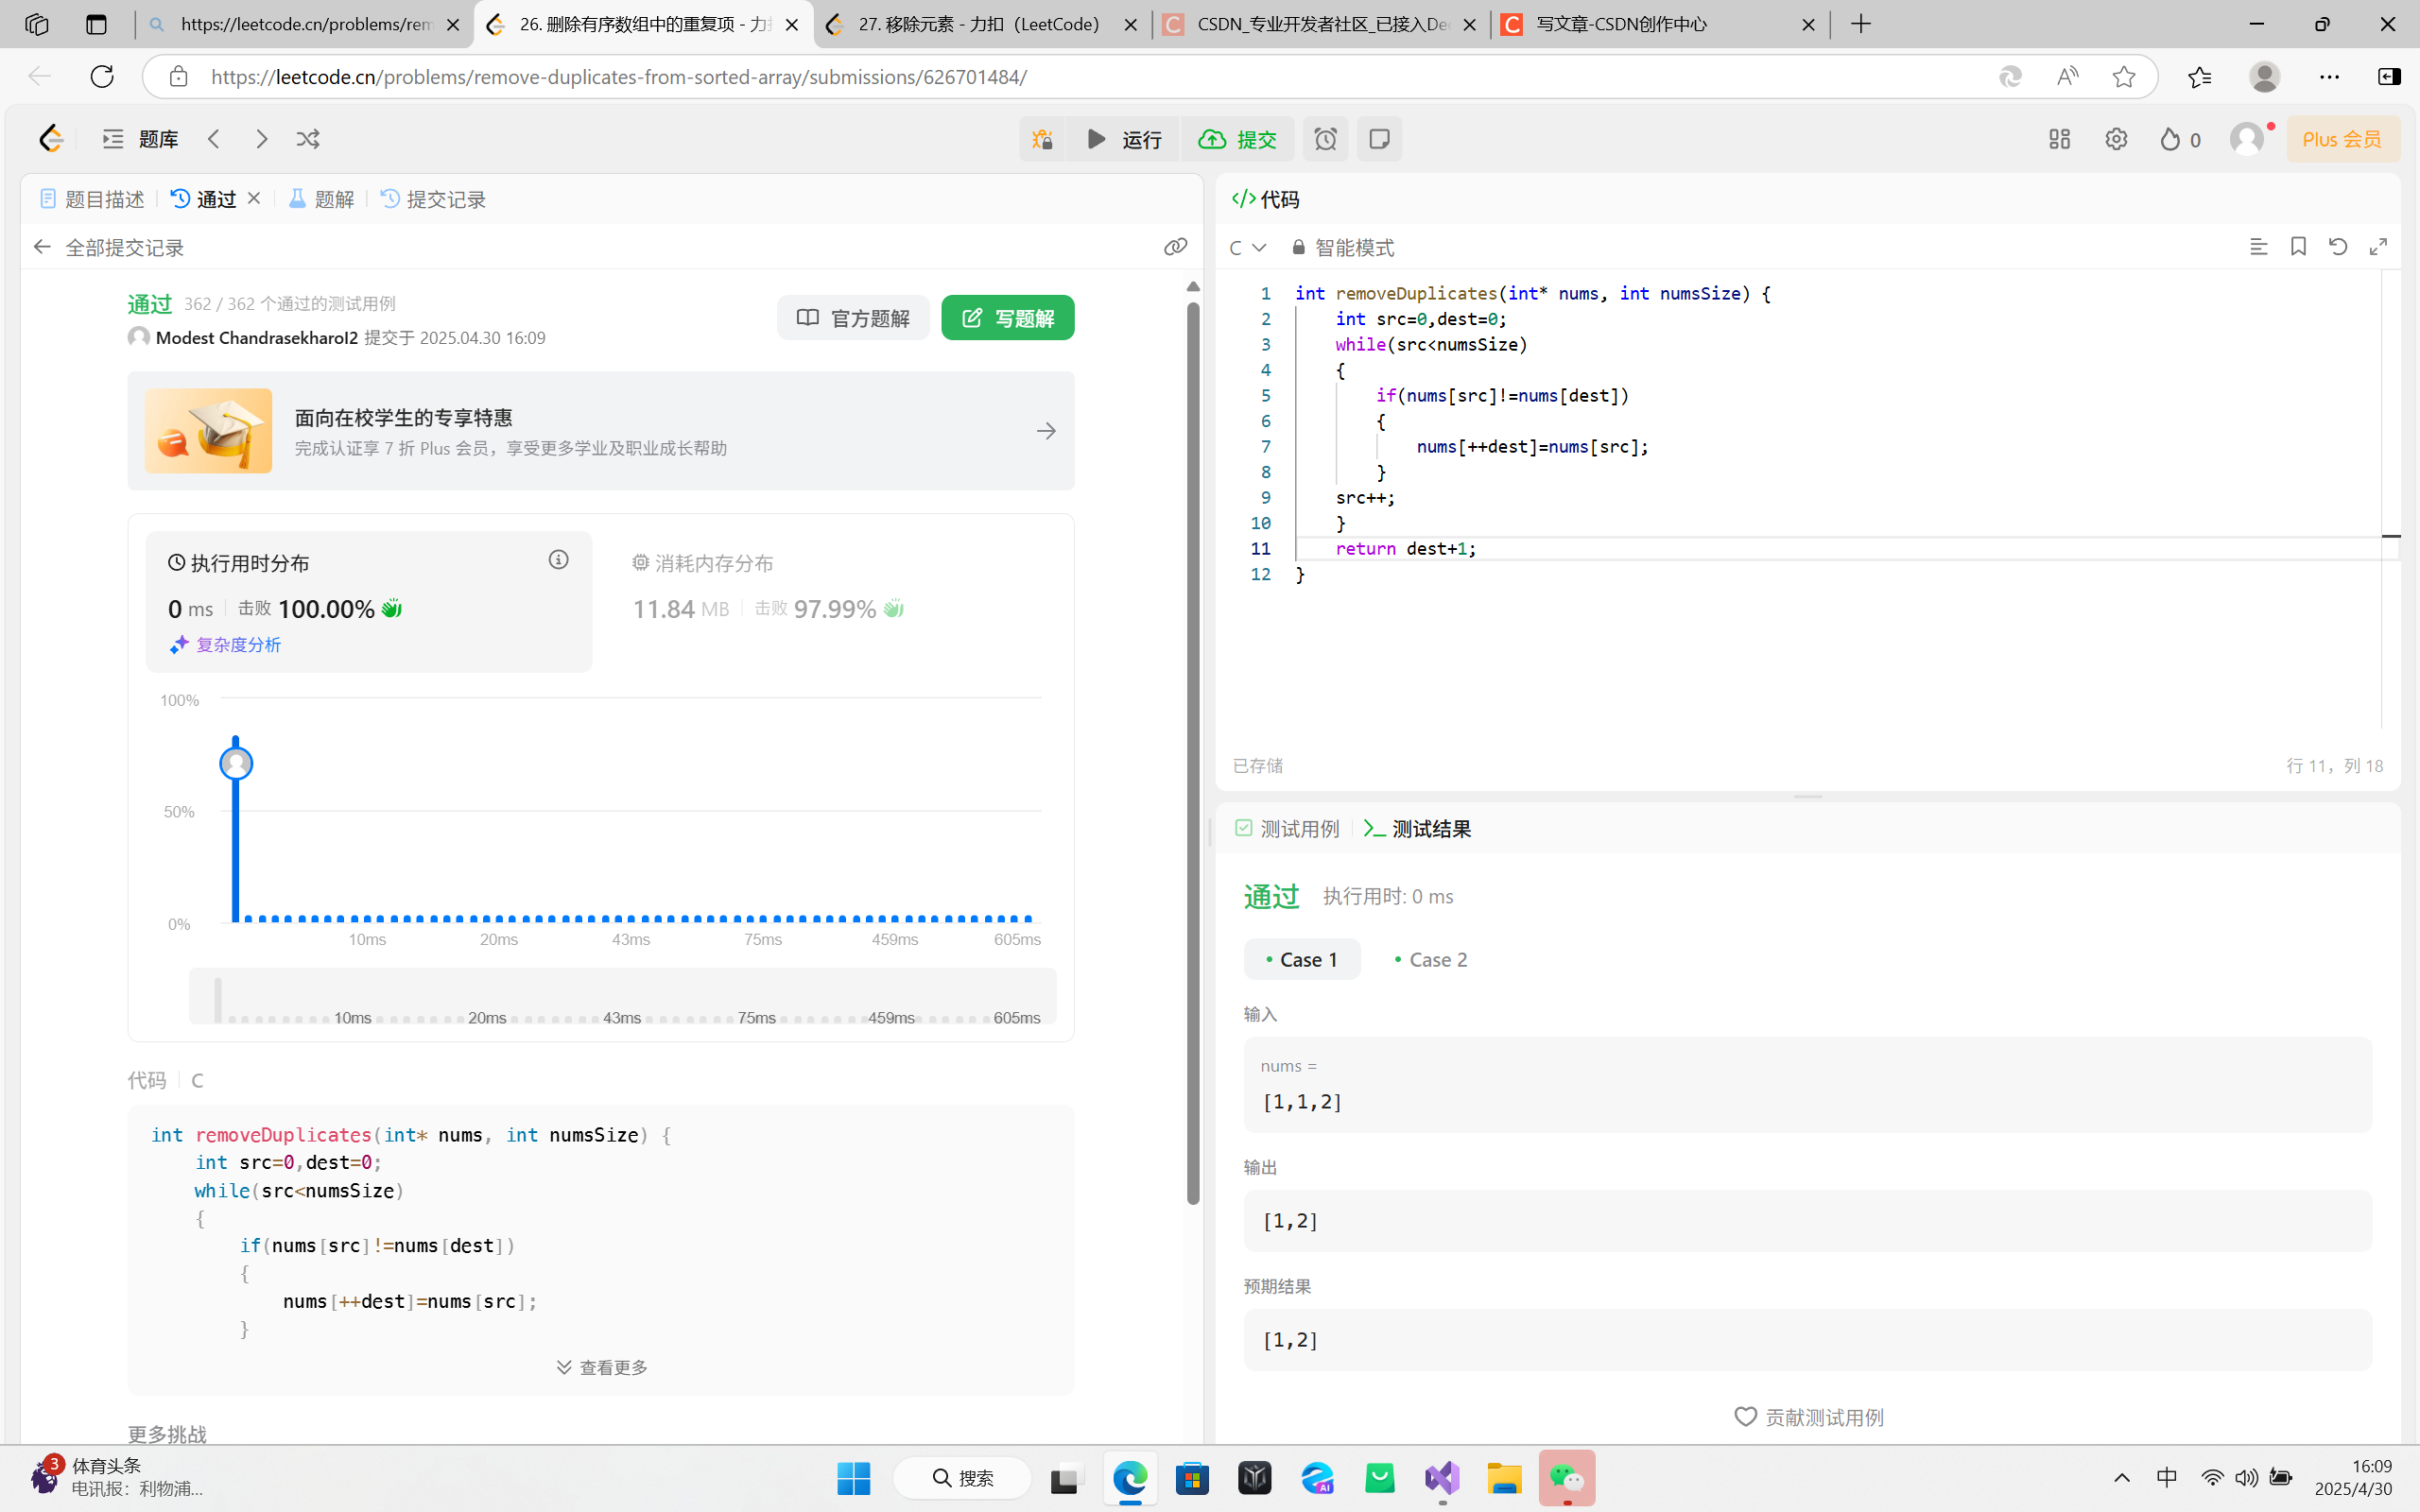Copy submission link via chain icon
The width and height of the screenshot is (2420, 1512).
tap(1175, 247)
